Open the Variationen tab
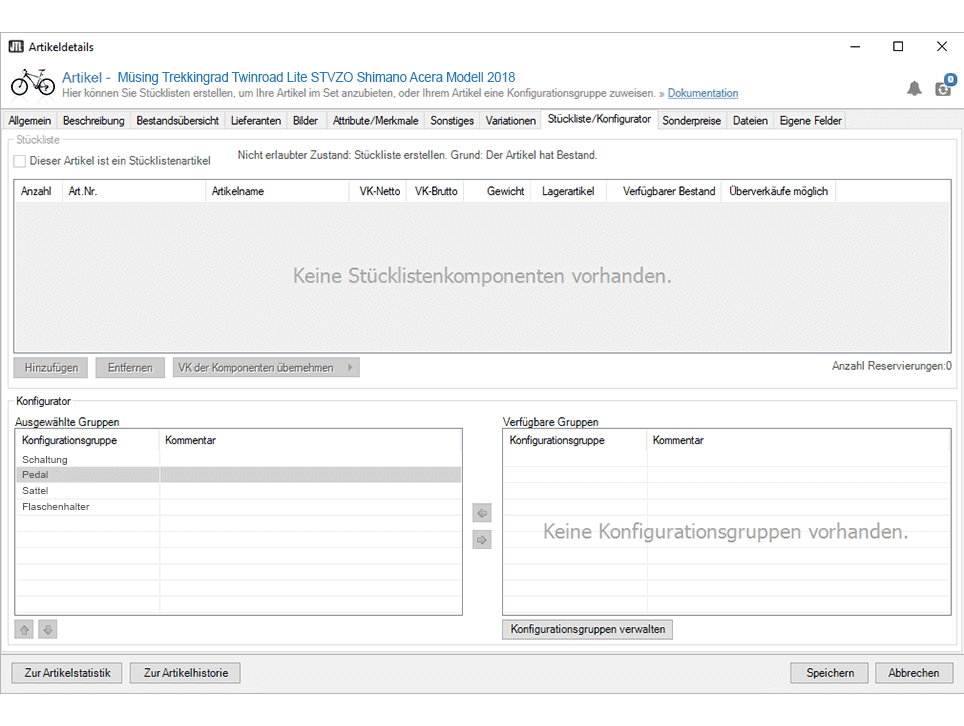This screenshot has height=726, width=964. tap(510, 121)
